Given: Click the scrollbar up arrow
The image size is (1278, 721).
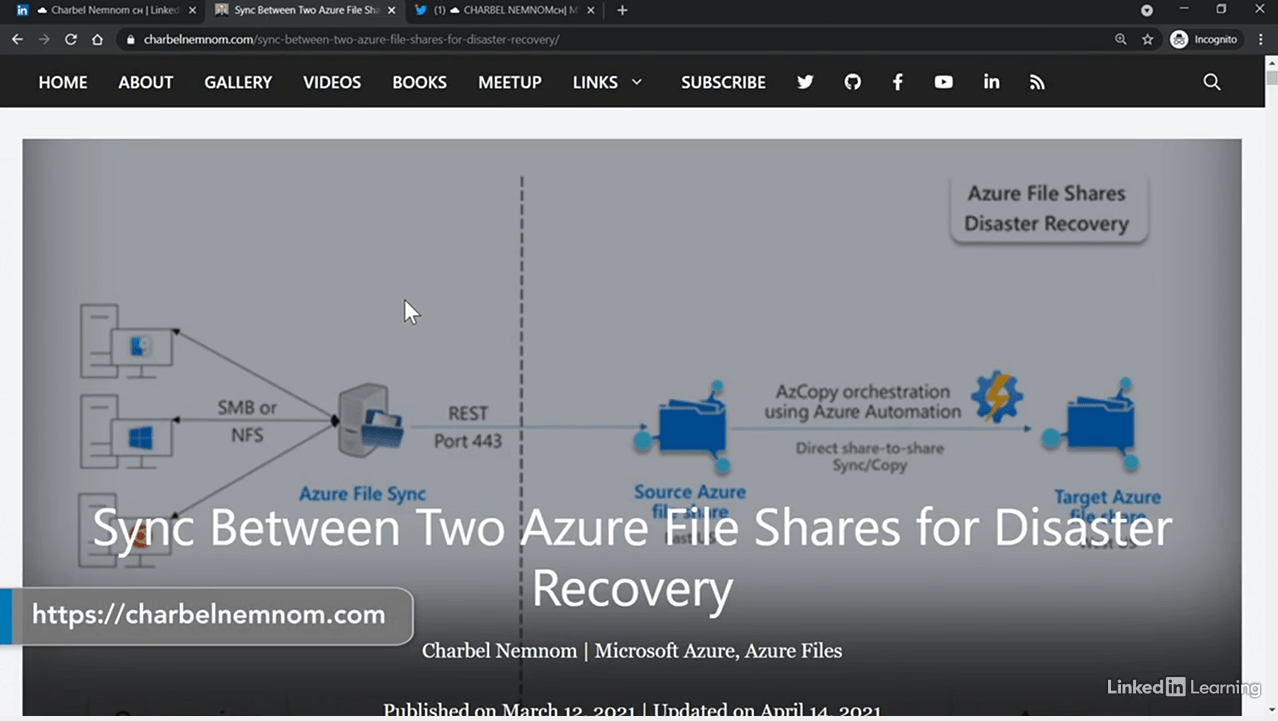Looking at the screenshot, I should (x=1271, y=62).
